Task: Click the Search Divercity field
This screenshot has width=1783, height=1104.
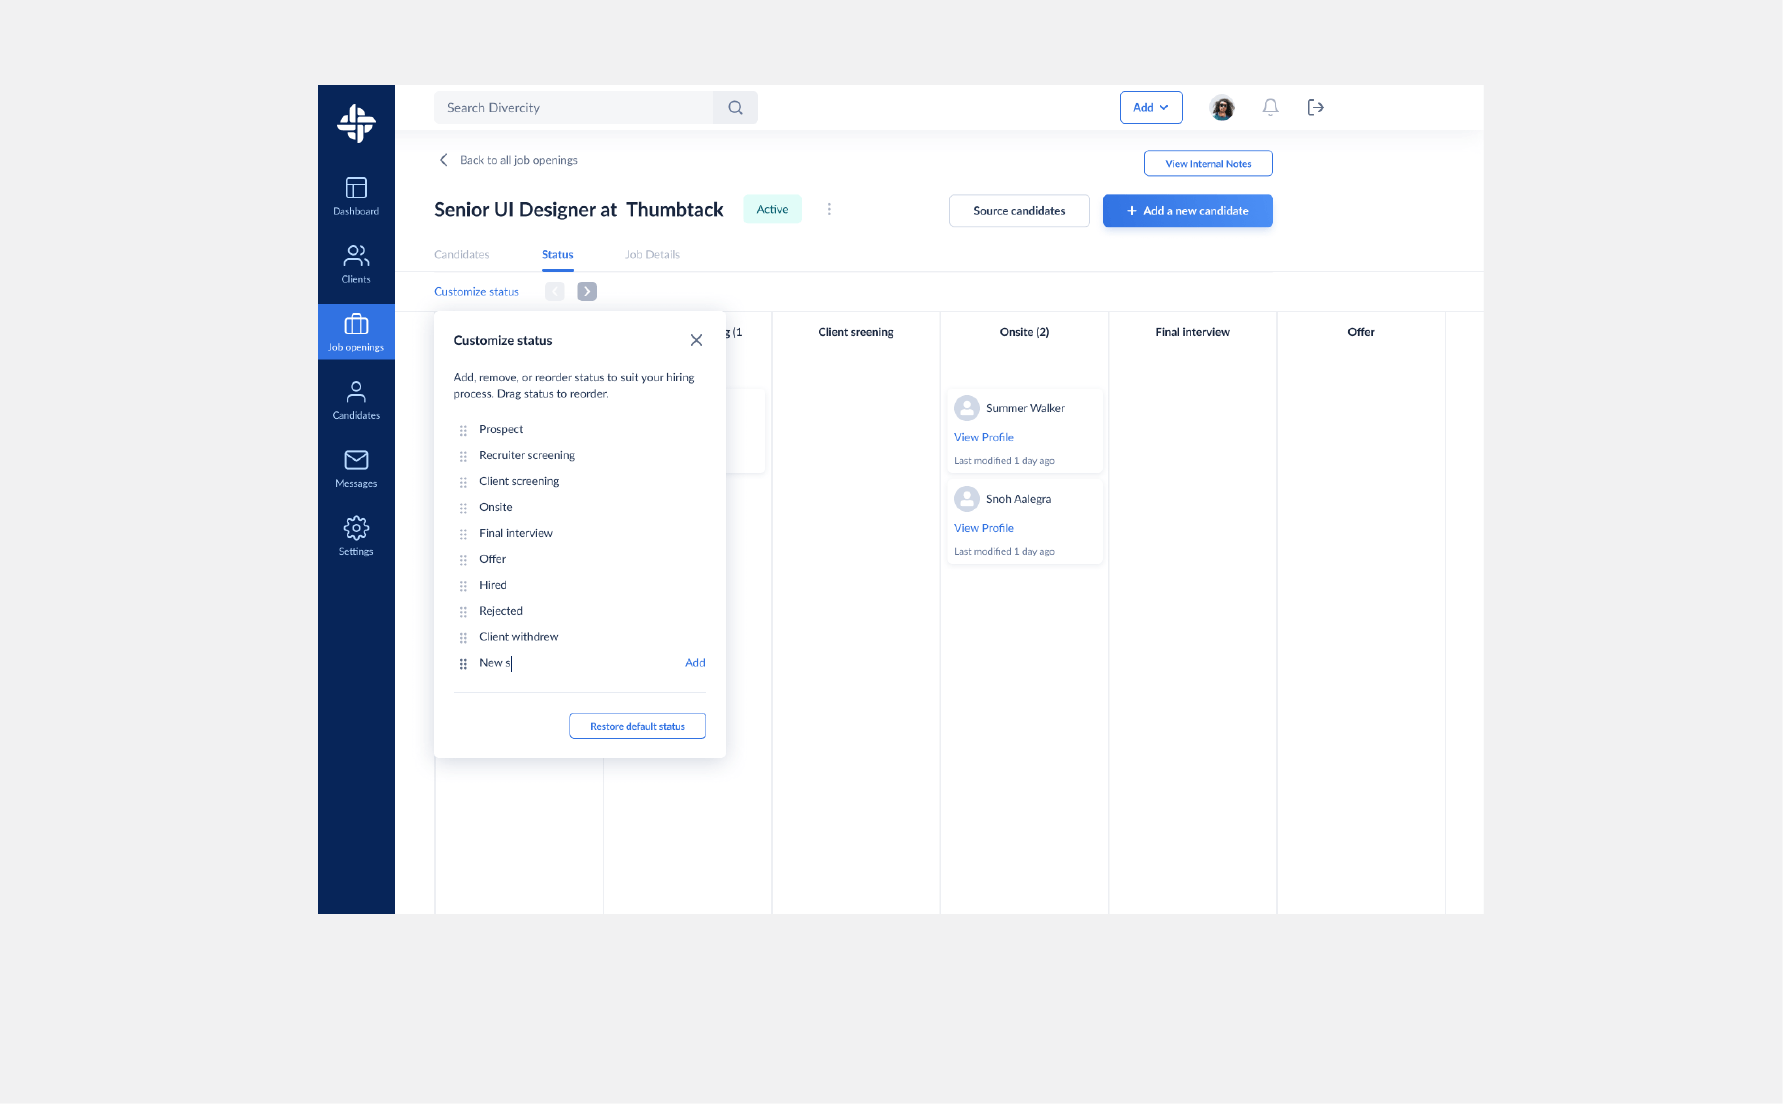Action: pyautogui.click(x=574, y=108)
